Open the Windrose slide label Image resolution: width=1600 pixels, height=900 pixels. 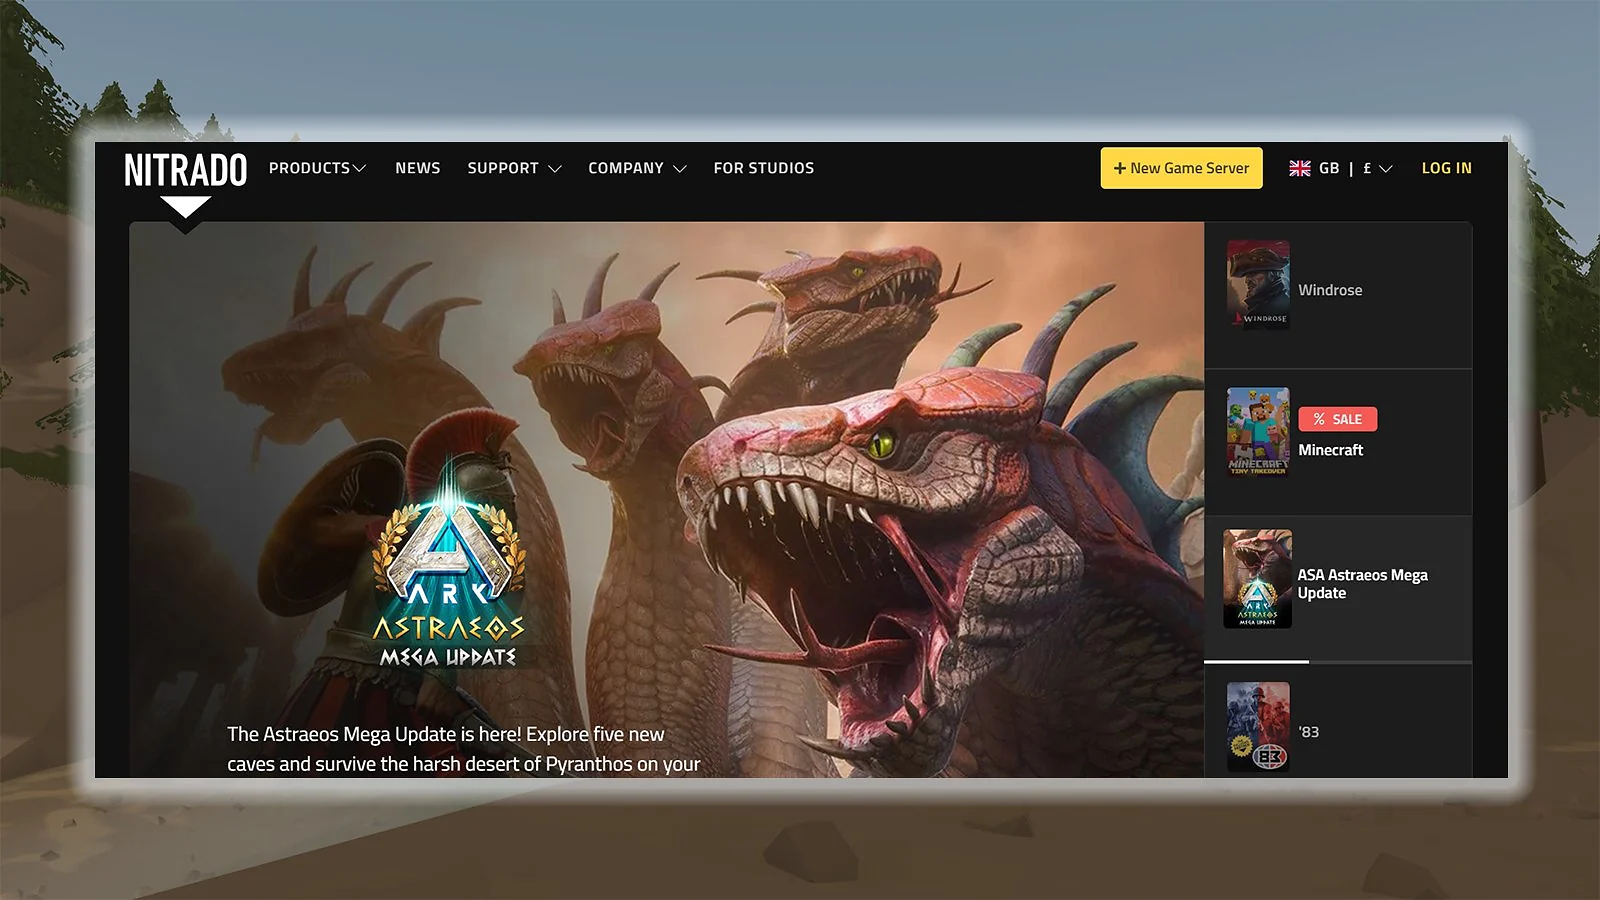point(1330,290)
